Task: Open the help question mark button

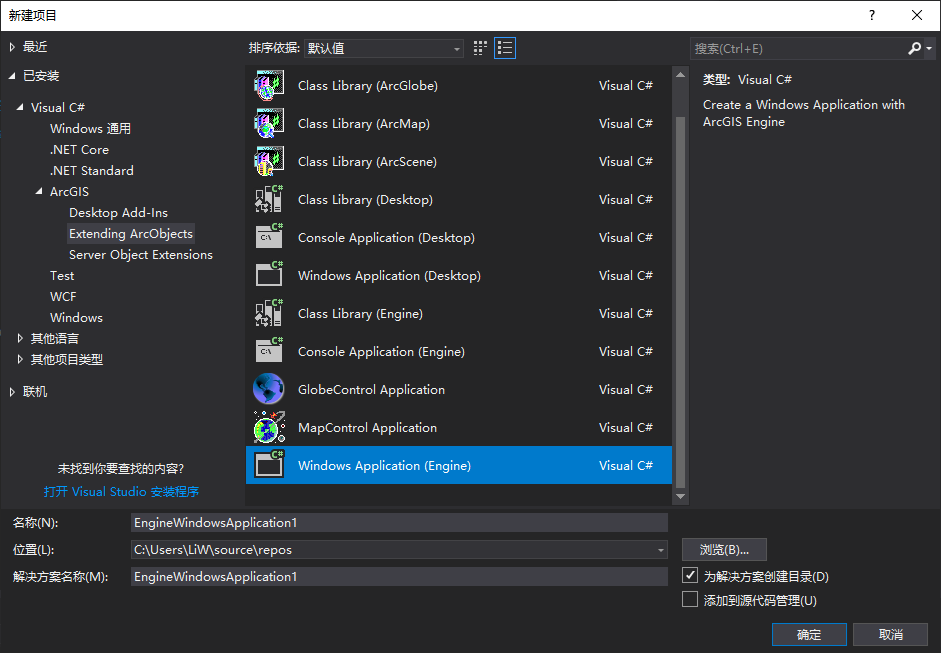Action: [872, 15]
